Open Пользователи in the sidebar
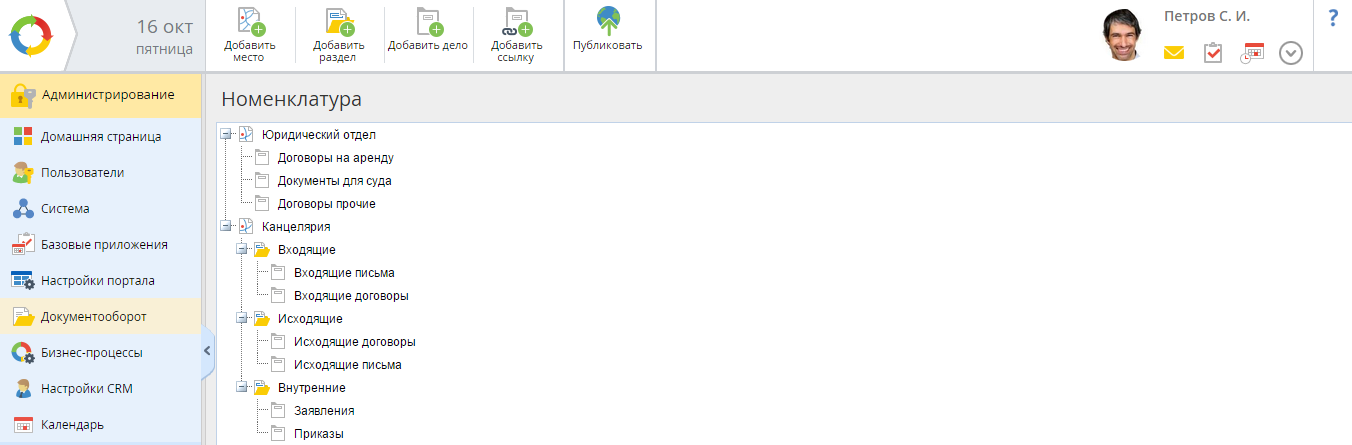 pyautogui.click(x=100, y=172)
